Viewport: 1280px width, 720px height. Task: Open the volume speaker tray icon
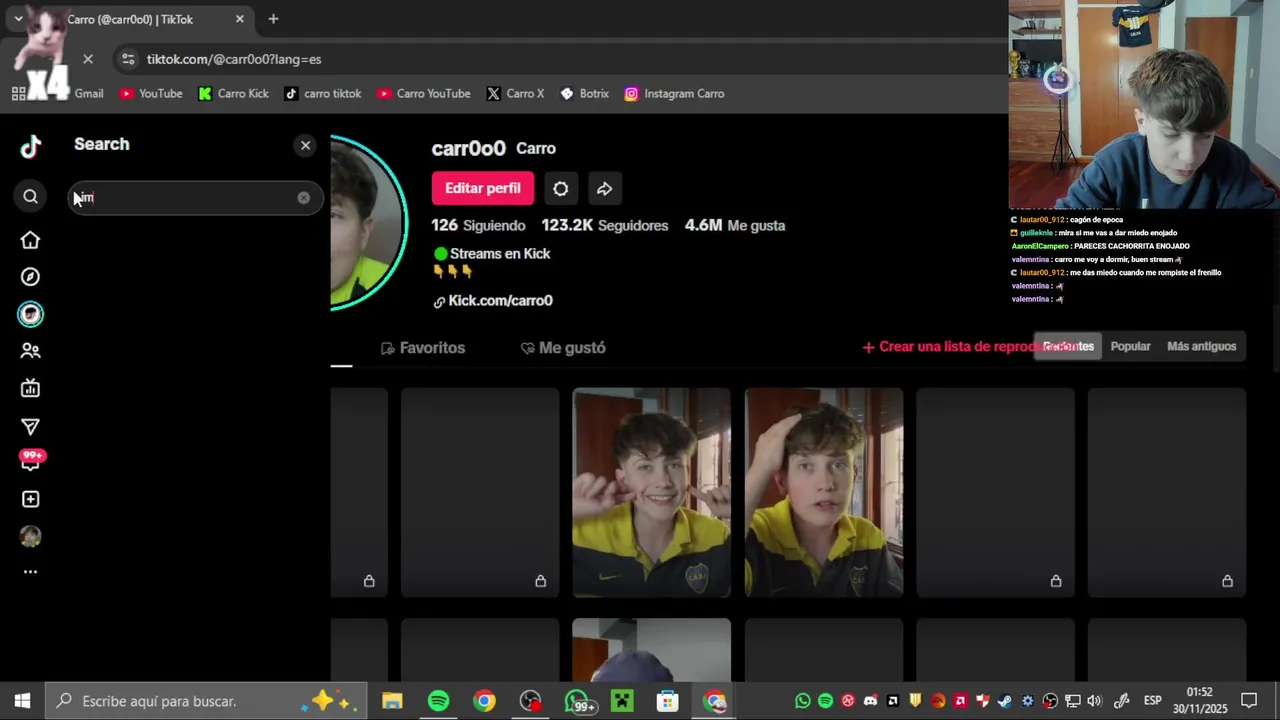pos(1094,701)
